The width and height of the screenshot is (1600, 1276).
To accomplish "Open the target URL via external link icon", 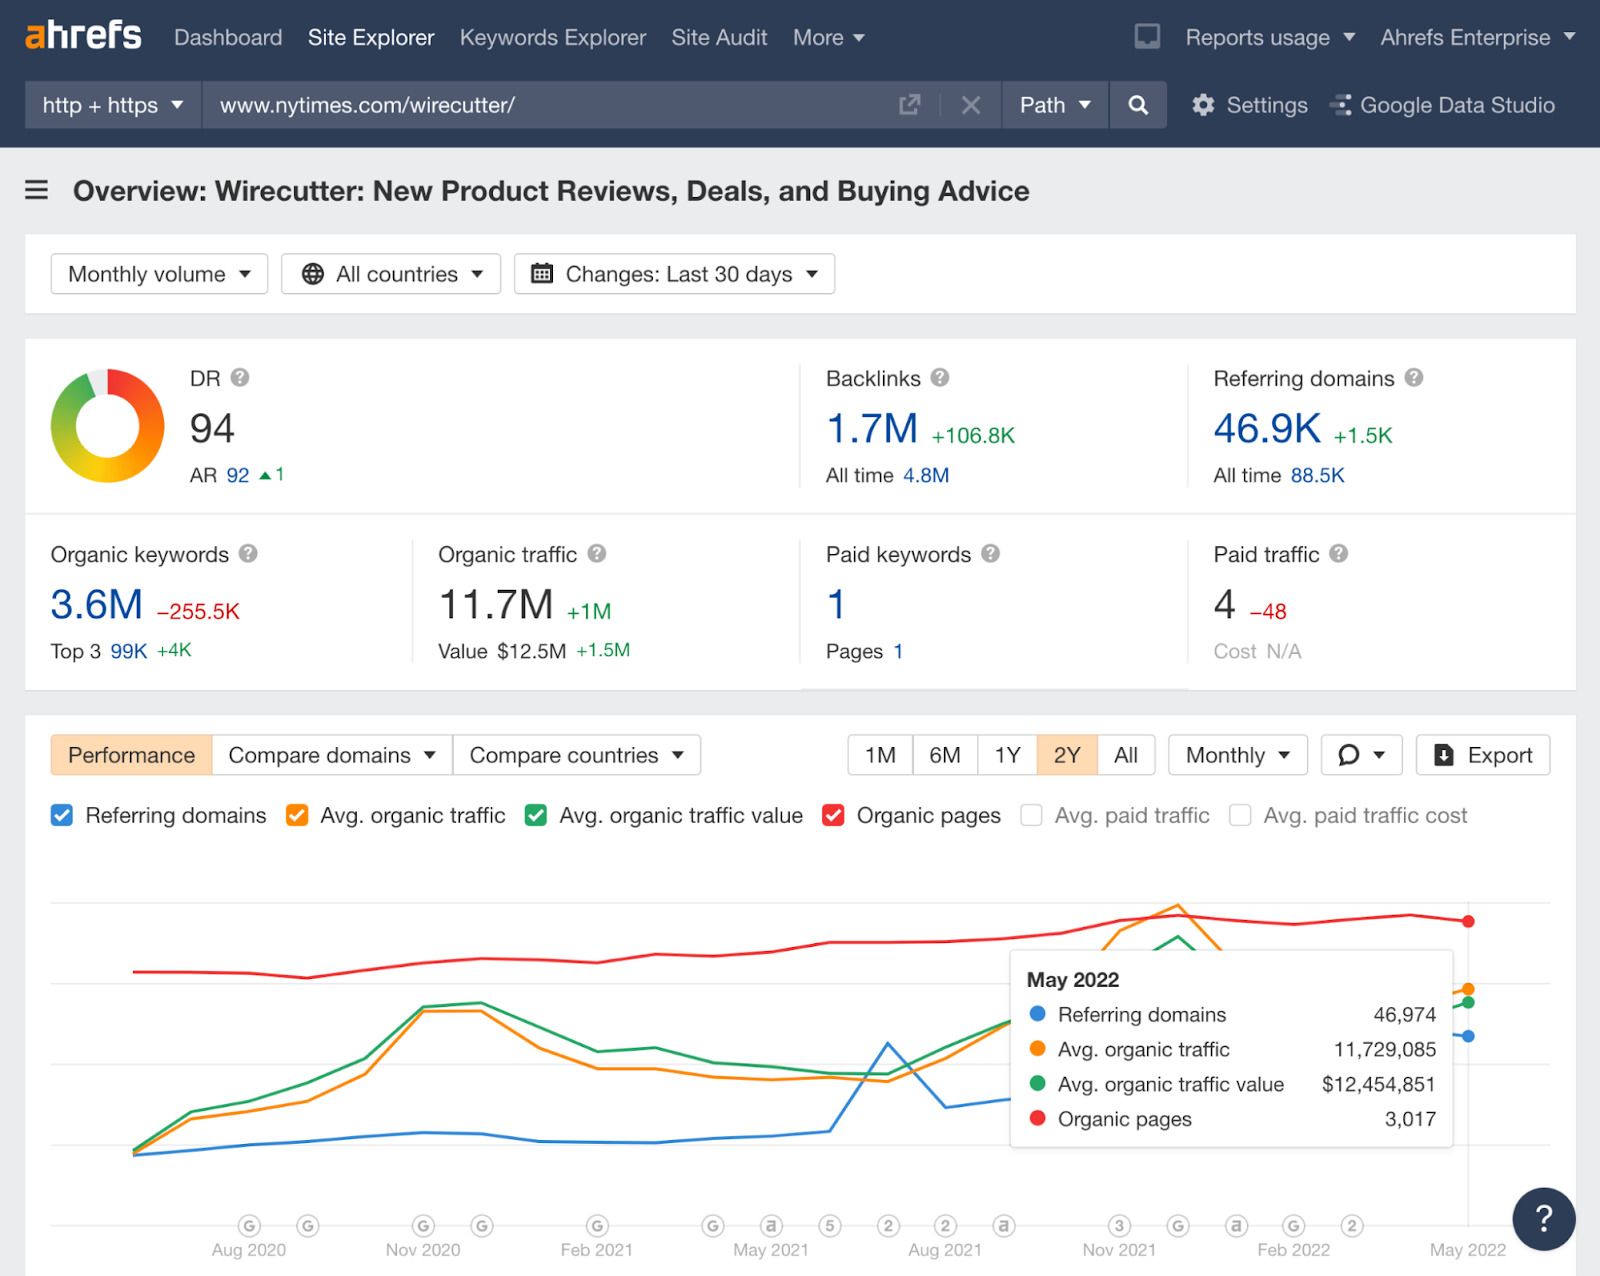I will [909, 104].
